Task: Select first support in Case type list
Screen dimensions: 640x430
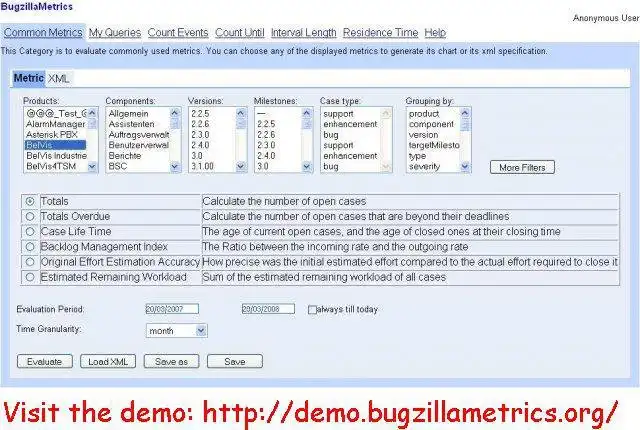Action: pos(351,114)
